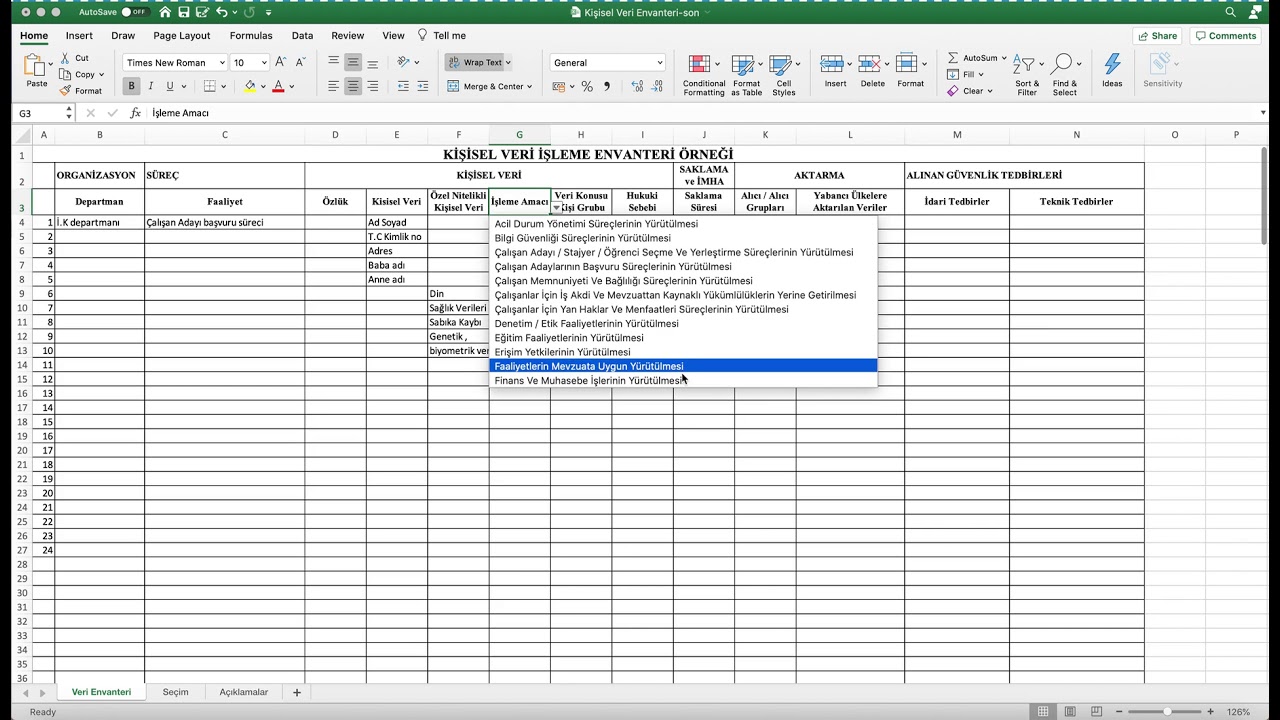Viewport: 1280px width, 720px height.
Task: Click the Paste clipboard icon
Action: [x=37, y=67]
